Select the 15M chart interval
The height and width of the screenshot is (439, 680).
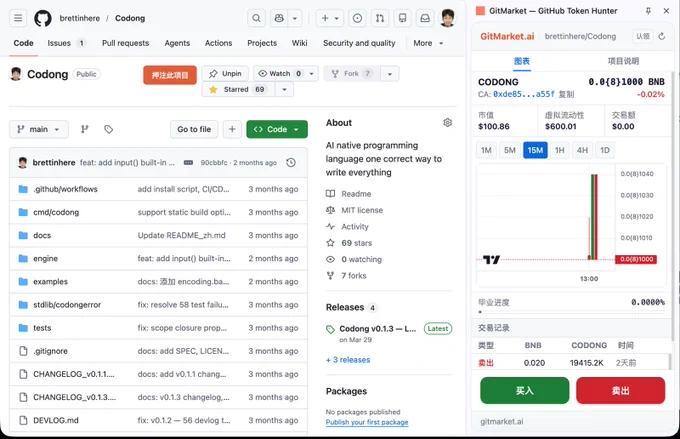535,150
